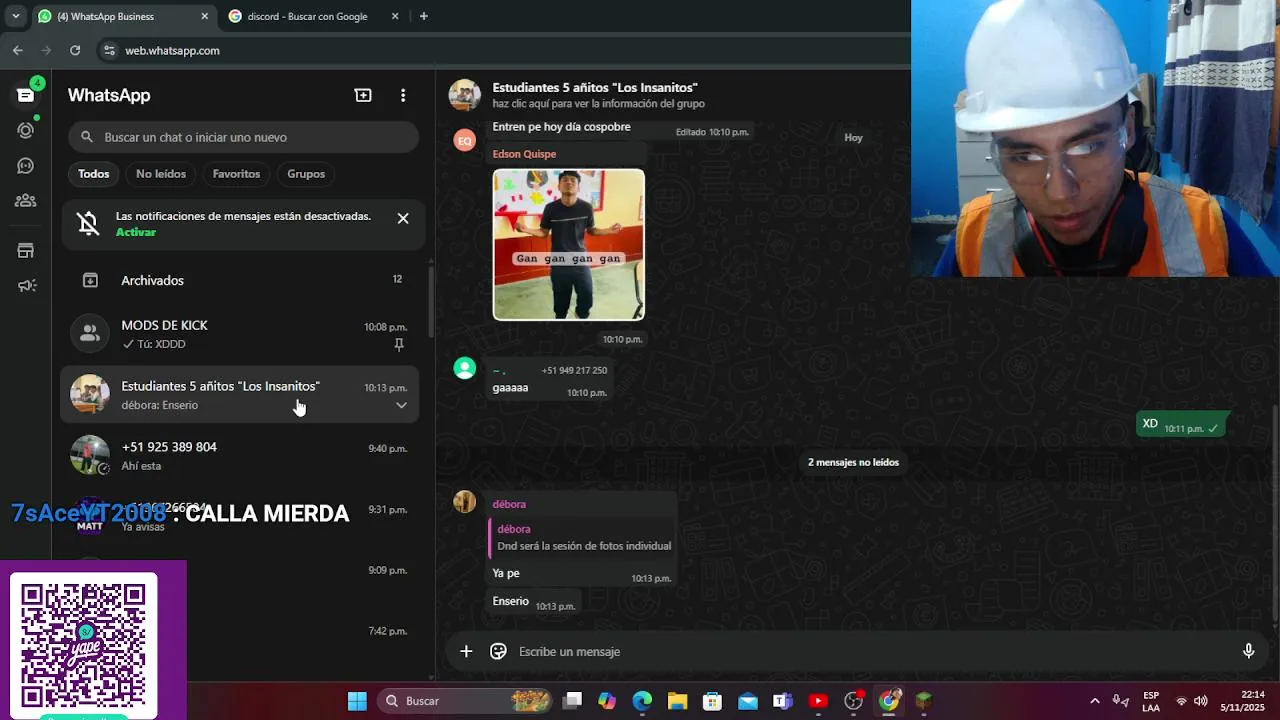Screen dimensions: 1280x720
Task: Click the +51 949 217 250 number
Action: [574, 370]
